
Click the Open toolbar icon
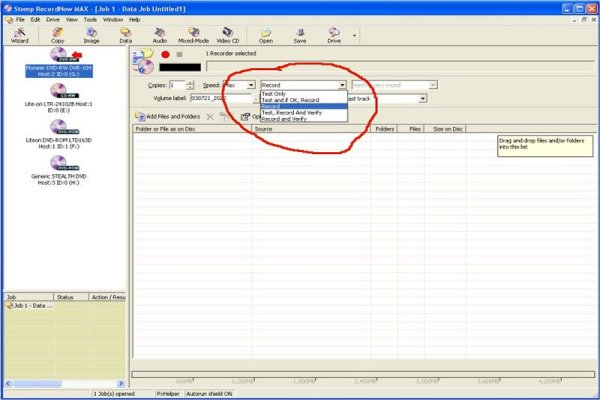pyautogui.click(x=266, y=36)
